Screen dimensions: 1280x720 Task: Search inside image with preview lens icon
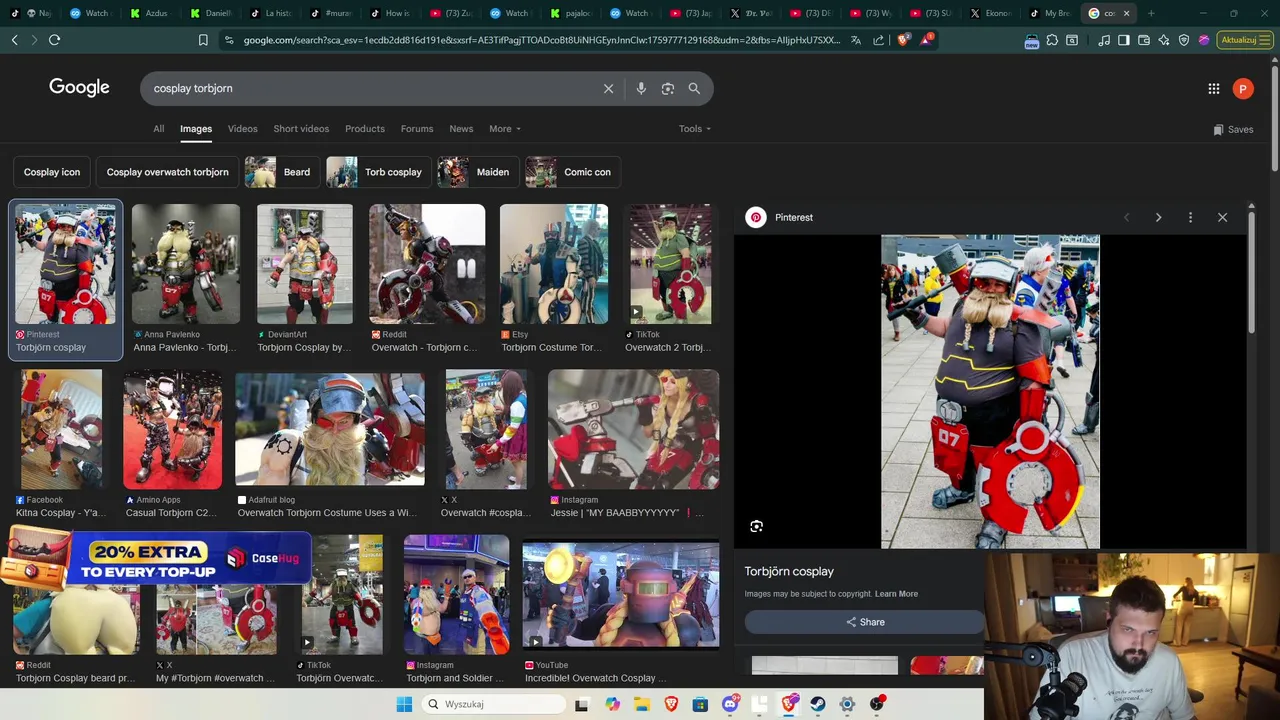pos(757,526)
